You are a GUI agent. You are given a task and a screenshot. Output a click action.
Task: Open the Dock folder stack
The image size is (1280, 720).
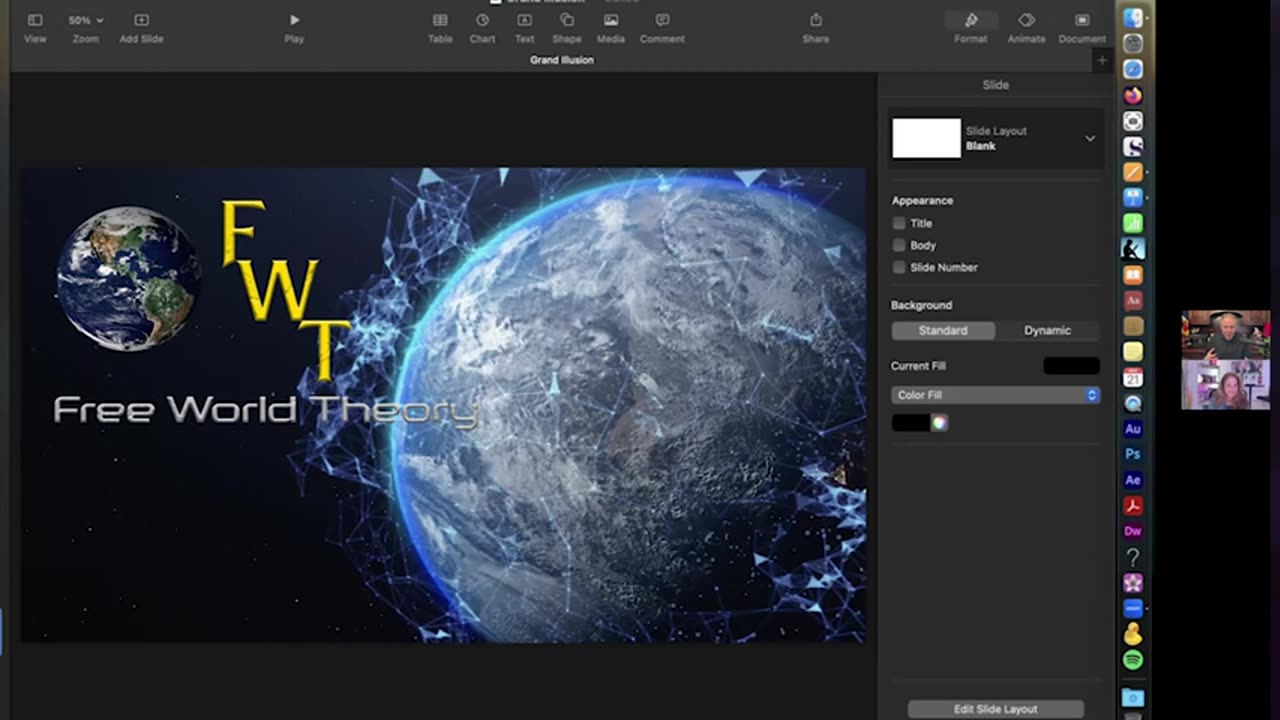1133,697
